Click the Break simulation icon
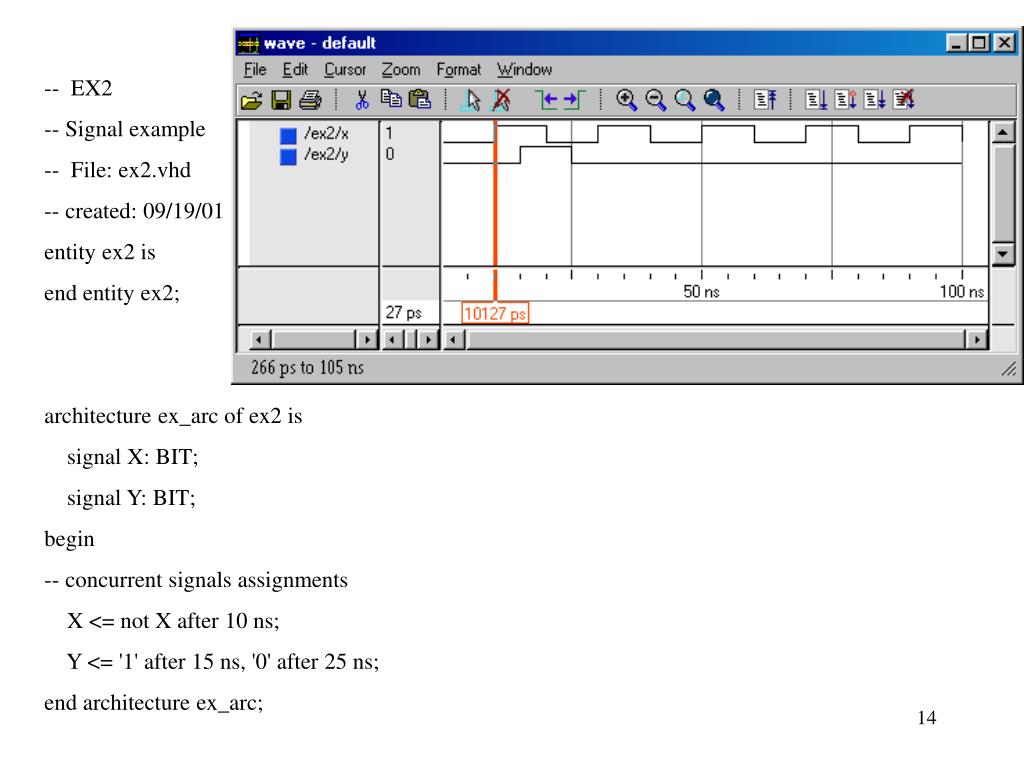Image resolution: width=1024 pixels, height=768 pixels. (904, 100)
